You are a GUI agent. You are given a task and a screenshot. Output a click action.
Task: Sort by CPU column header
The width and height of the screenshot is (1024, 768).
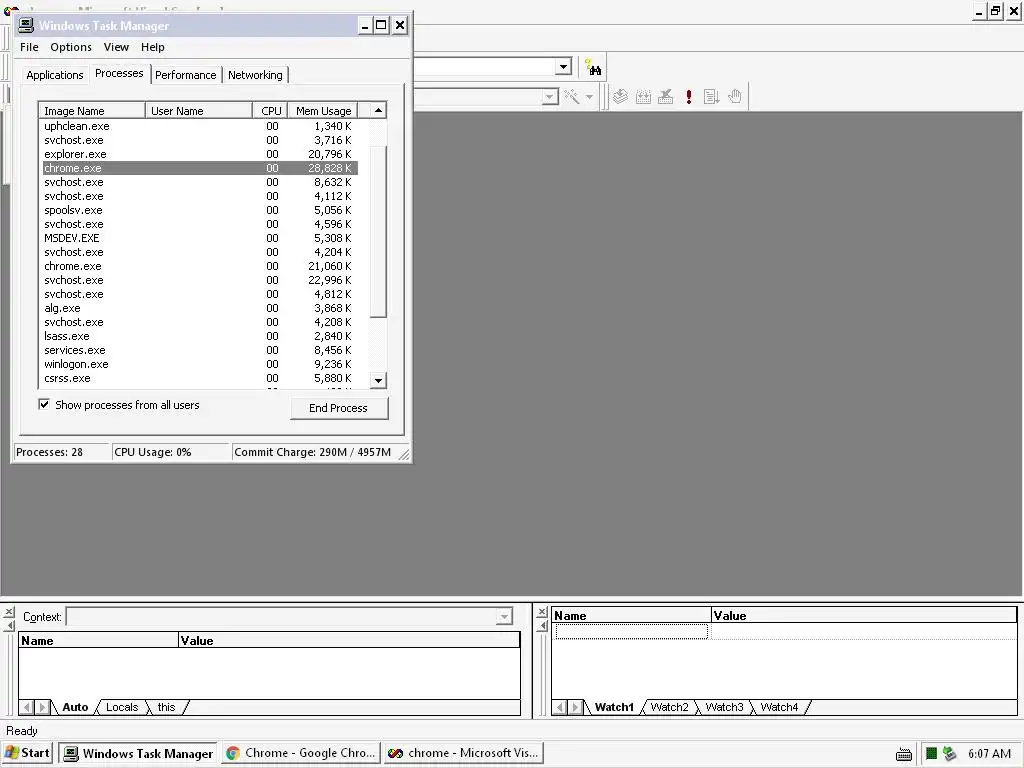coord(270,111)
